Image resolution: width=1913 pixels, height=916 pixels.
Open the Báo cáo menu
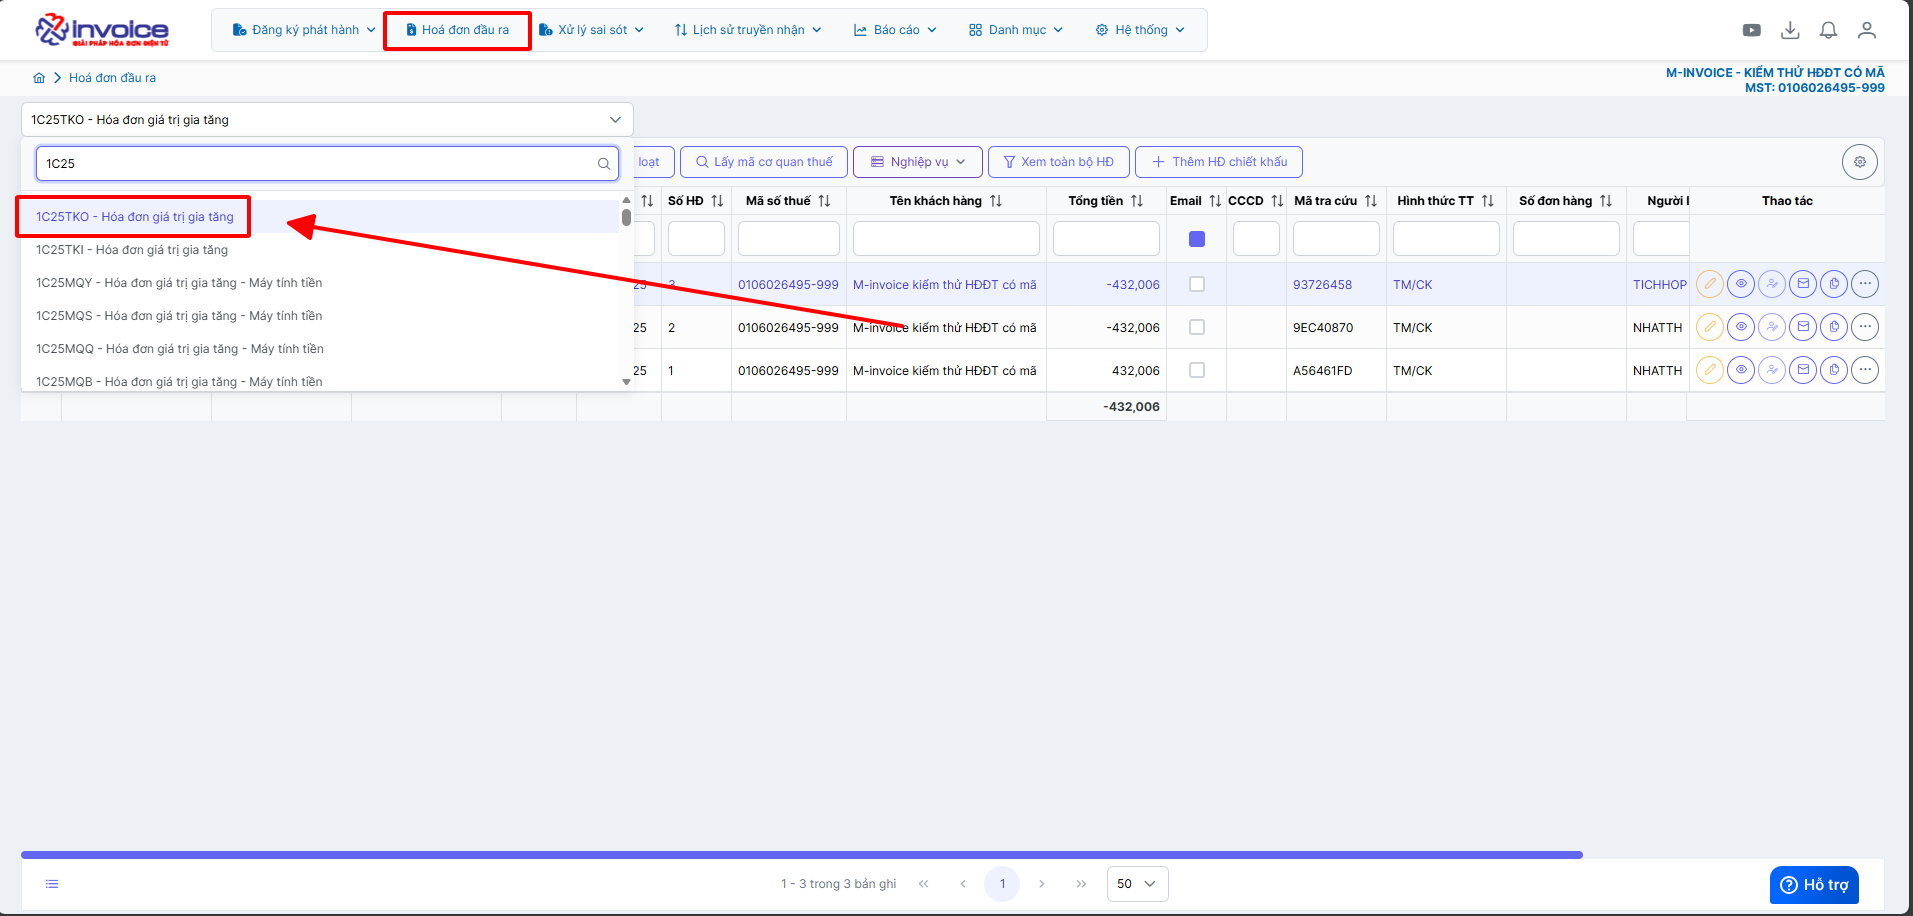(895, 30)
